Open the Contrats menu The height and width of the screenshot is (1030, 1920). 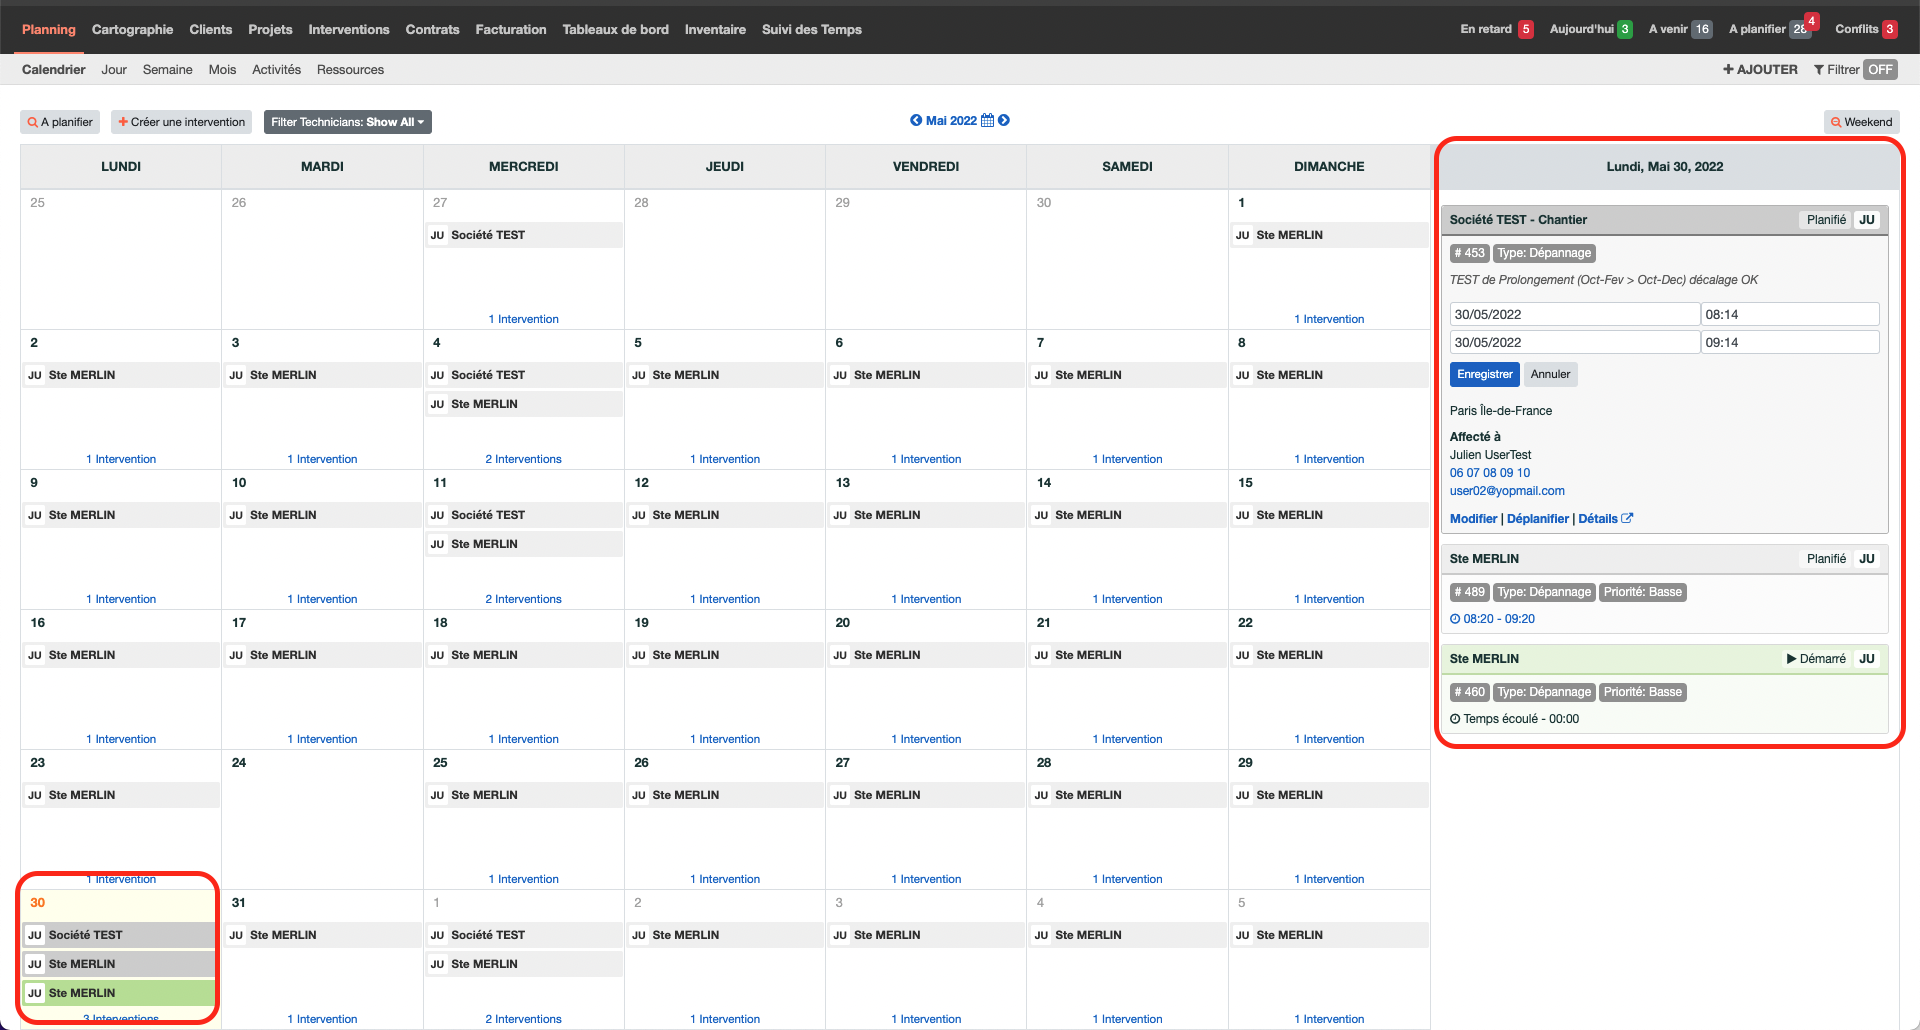click(x=432, y=29)
